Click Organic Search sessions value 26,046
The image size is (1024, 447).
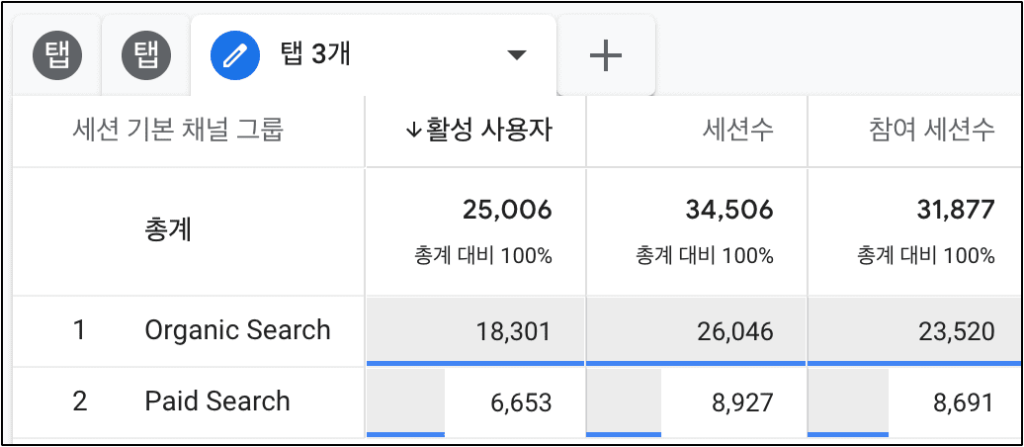coord(734,332)
